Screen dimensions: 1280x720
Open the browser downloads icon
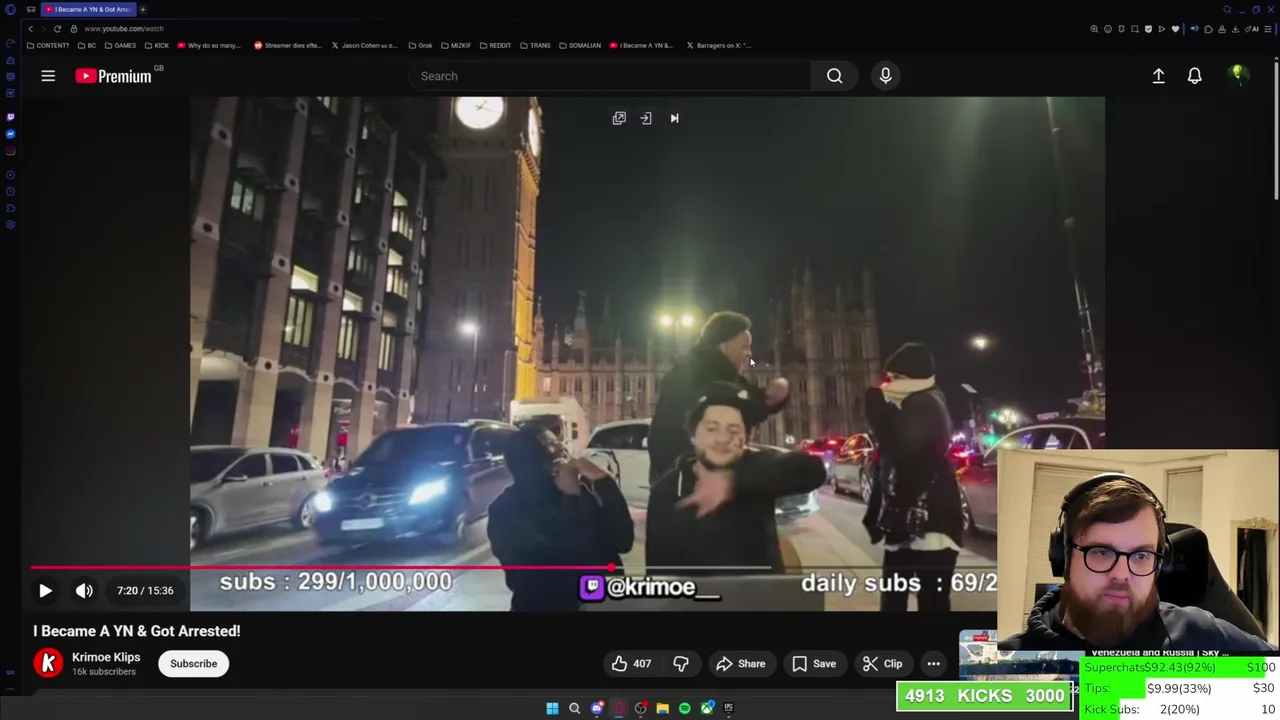[x=1235, y=29]
